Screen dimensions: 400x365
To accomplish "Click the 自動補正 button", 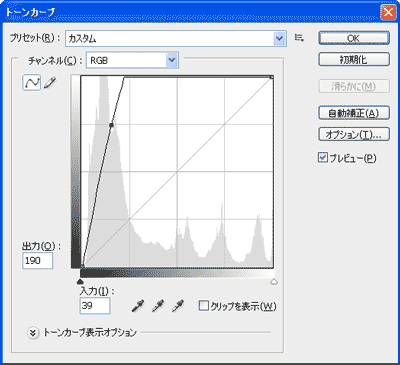I will click(354, 113).
